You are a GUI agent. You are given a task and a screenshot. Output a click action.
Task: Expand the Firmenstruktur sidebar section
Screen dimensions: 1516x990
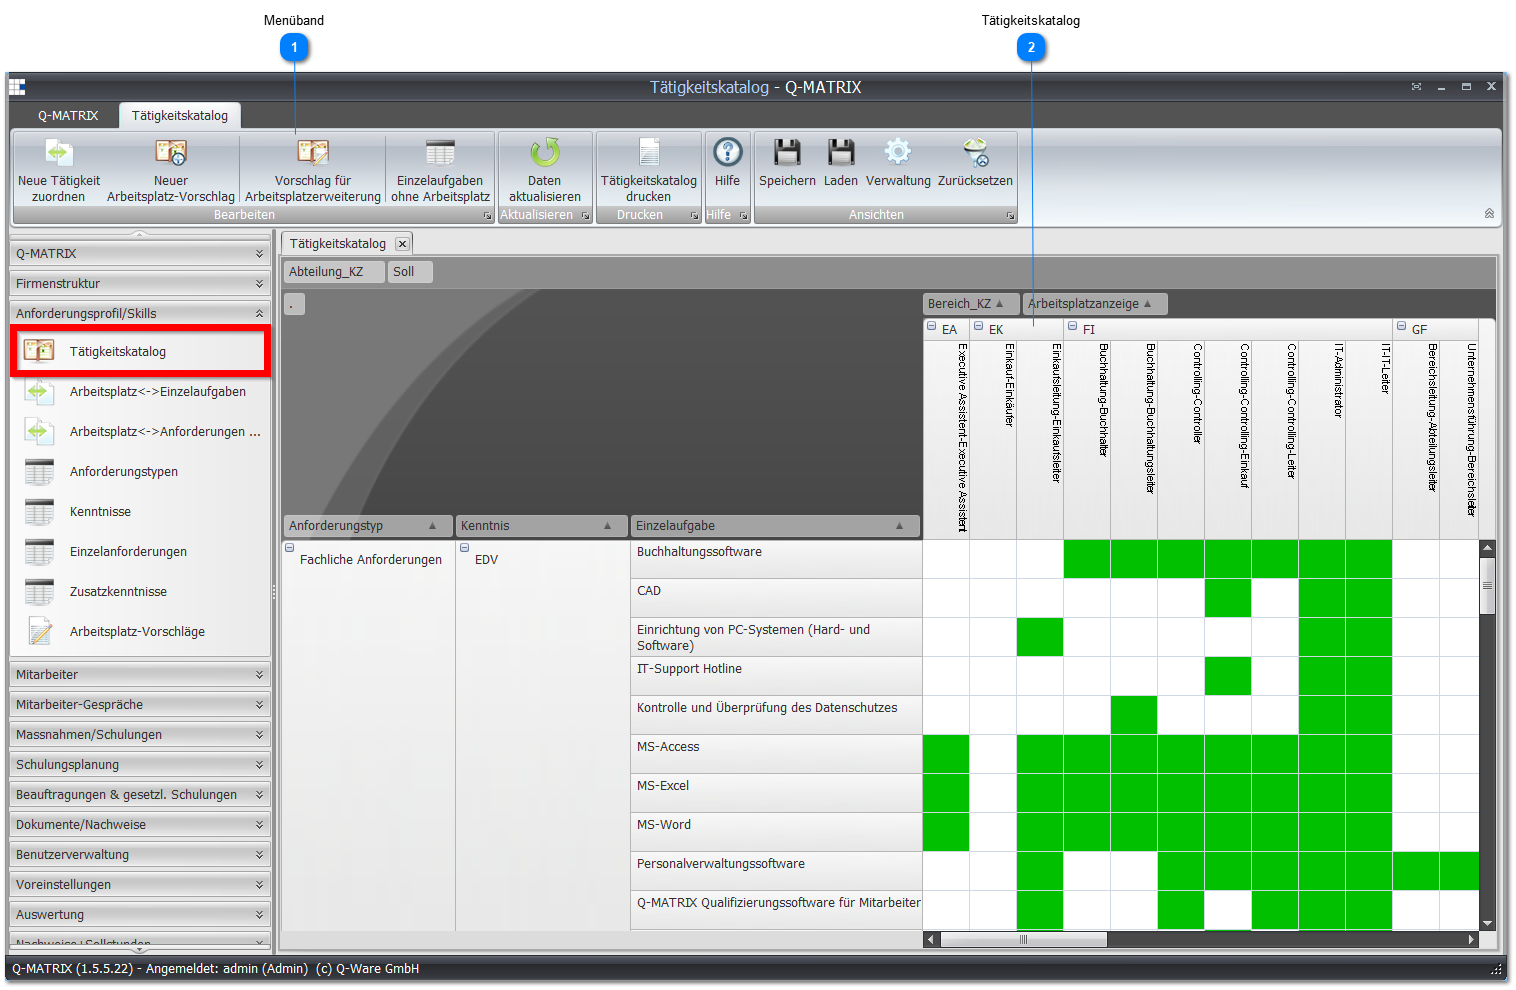[x=140, y=284]
